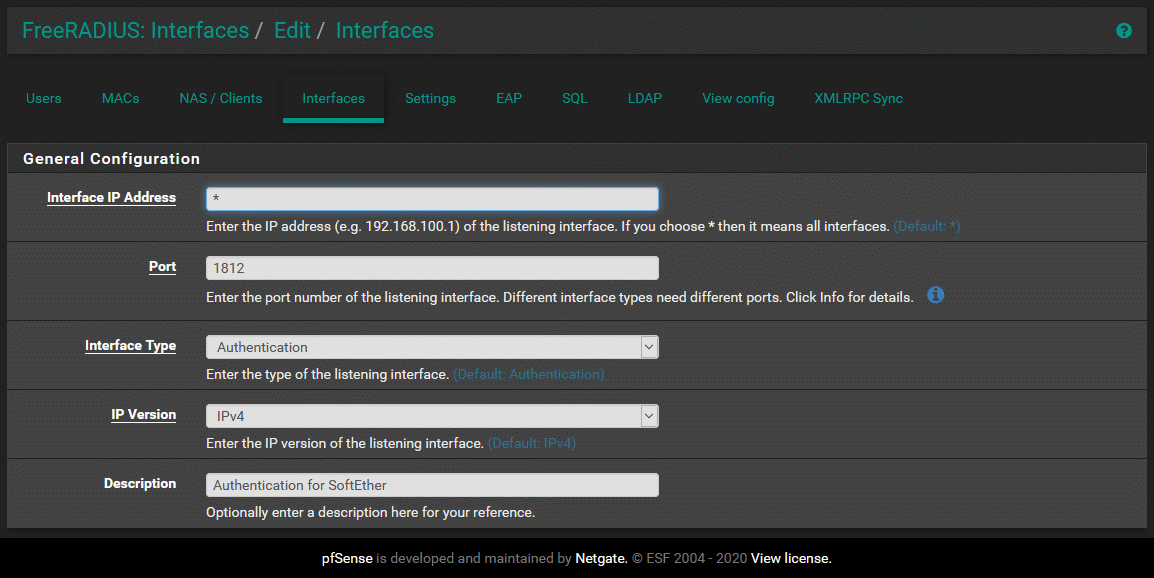Click the Description label
Viewport: 1154px width, 578px height.
tap(140, 484)
